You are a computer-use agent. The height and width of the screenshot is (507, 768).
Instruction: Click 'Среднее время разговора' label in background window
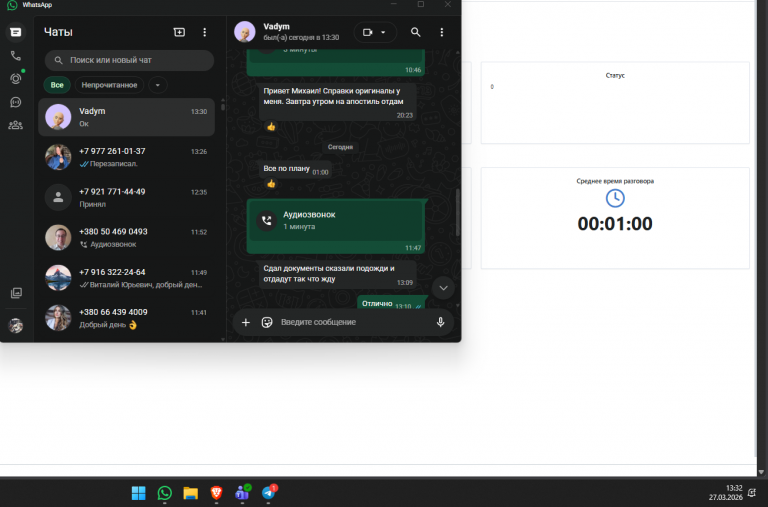[615, 181]
